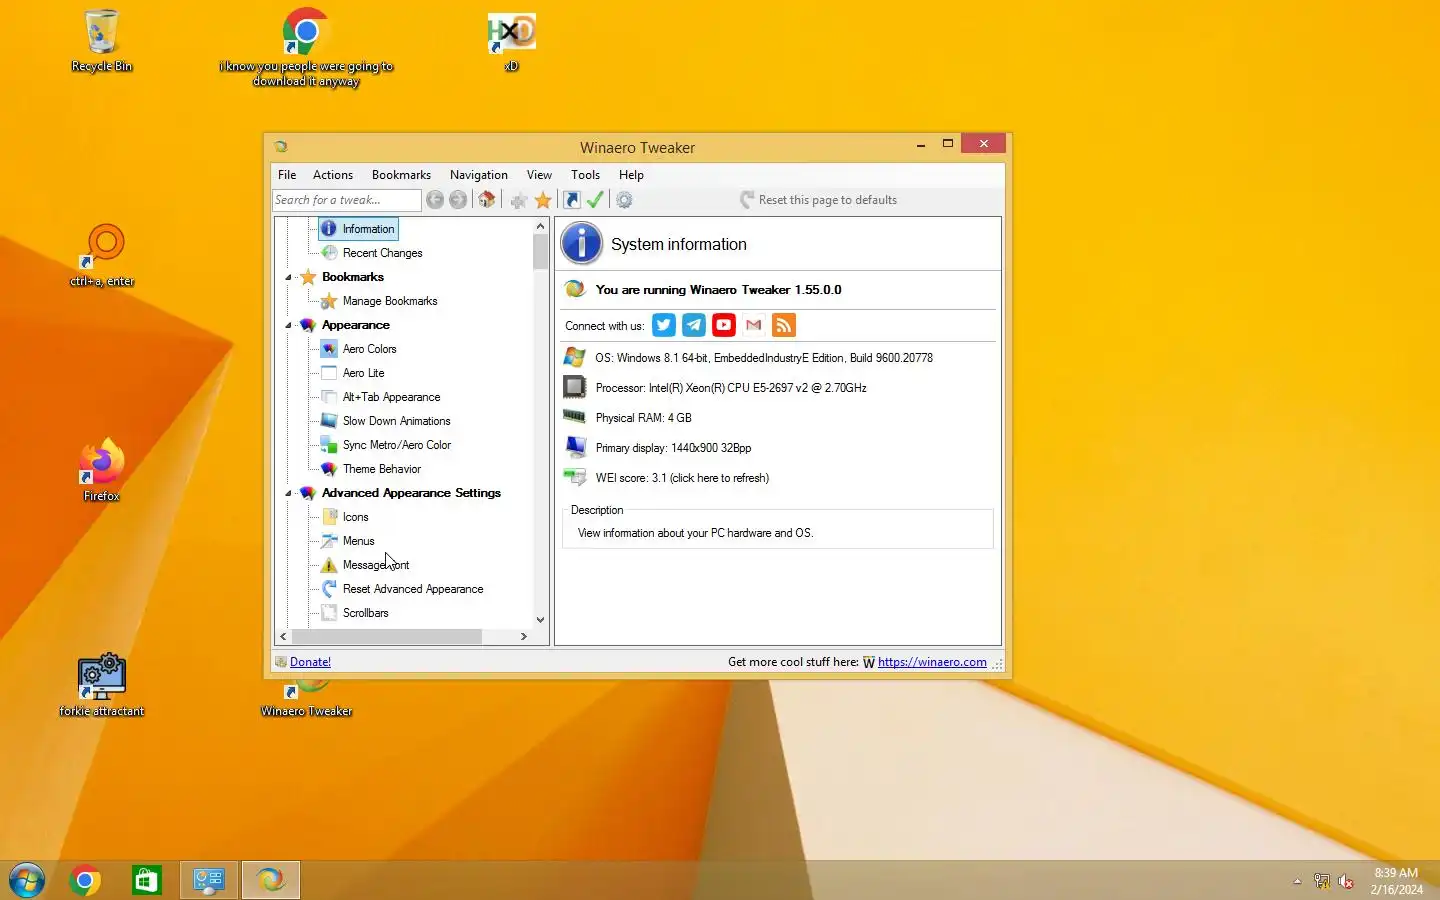Open the Windows Store taskbar icon
1440x900 pixels.
tap(147, 880)
